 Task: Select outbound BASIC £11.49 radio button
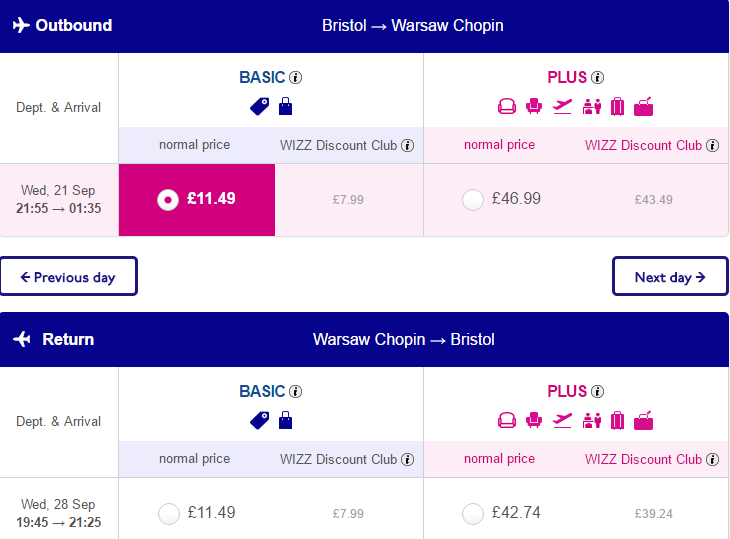tap(168, 200)
